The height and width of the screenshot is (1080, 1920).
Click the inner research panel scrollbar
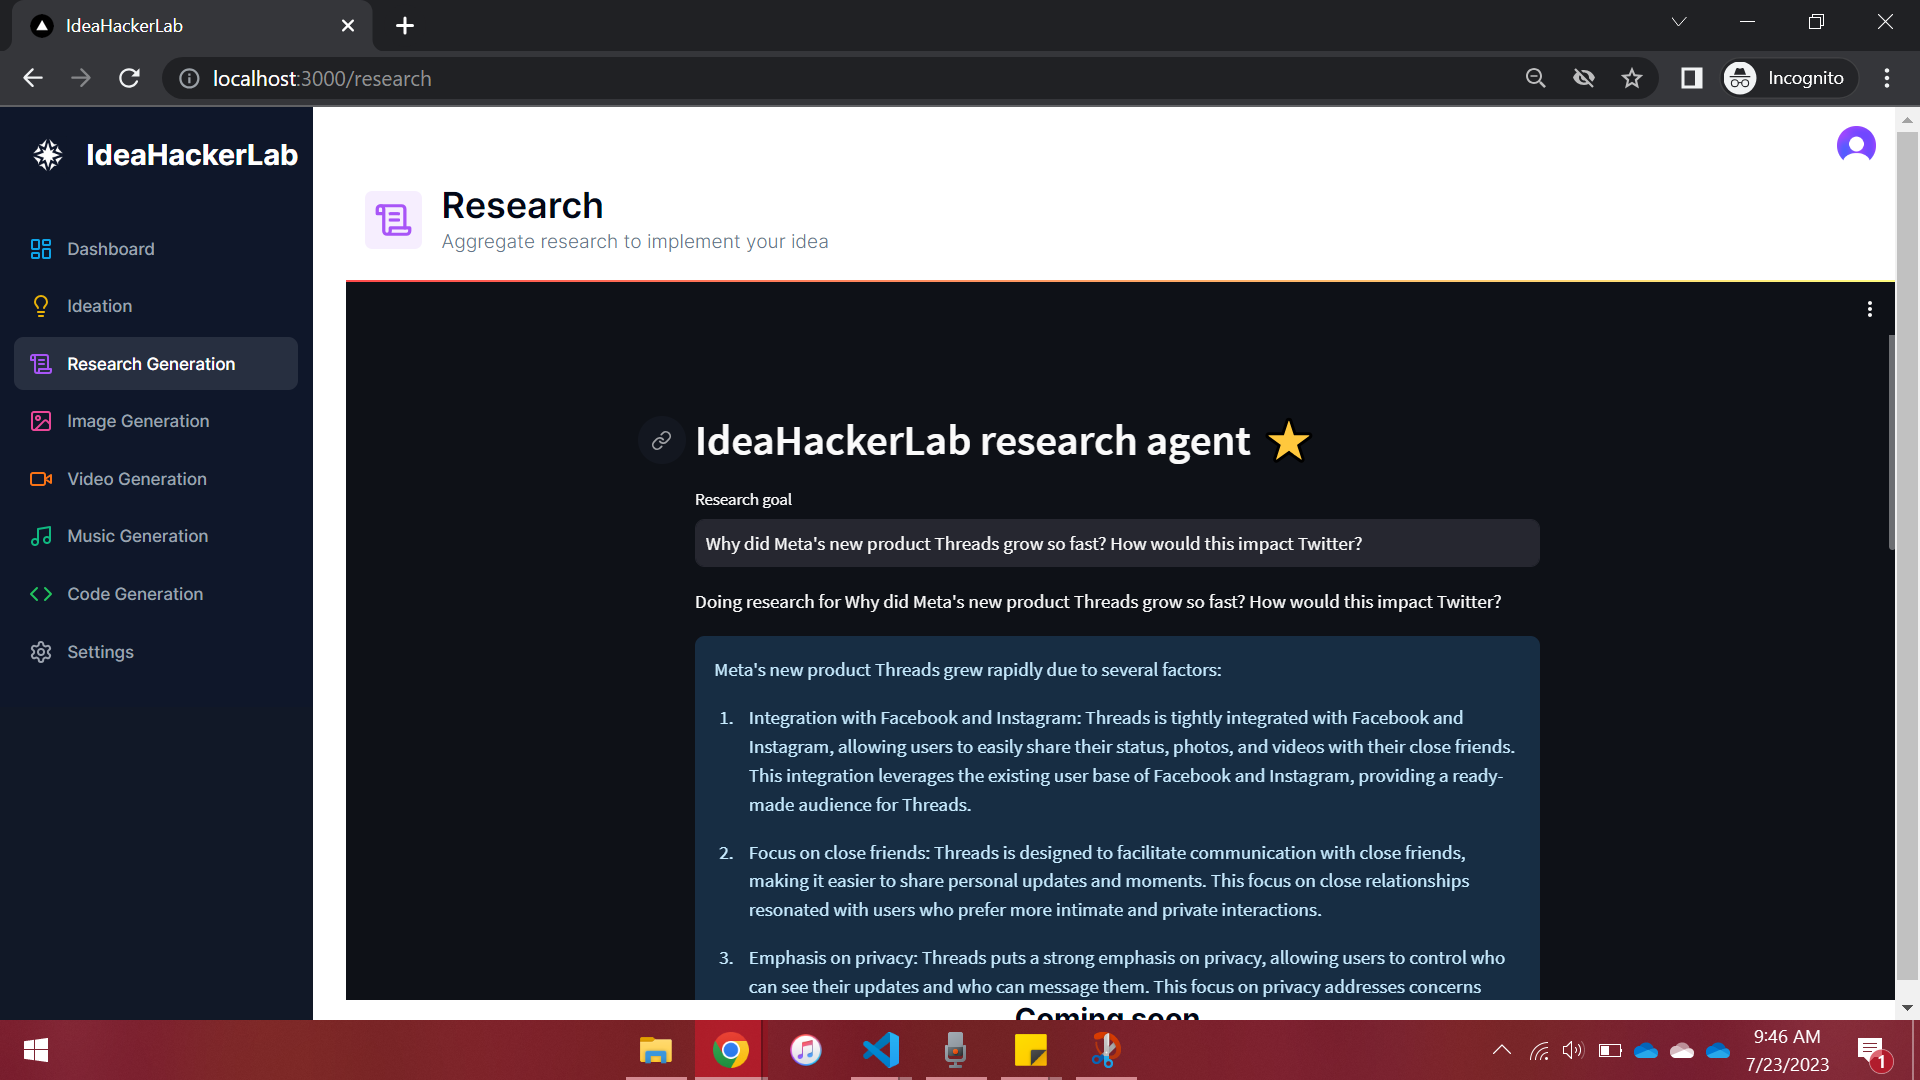coord(1891,440)
